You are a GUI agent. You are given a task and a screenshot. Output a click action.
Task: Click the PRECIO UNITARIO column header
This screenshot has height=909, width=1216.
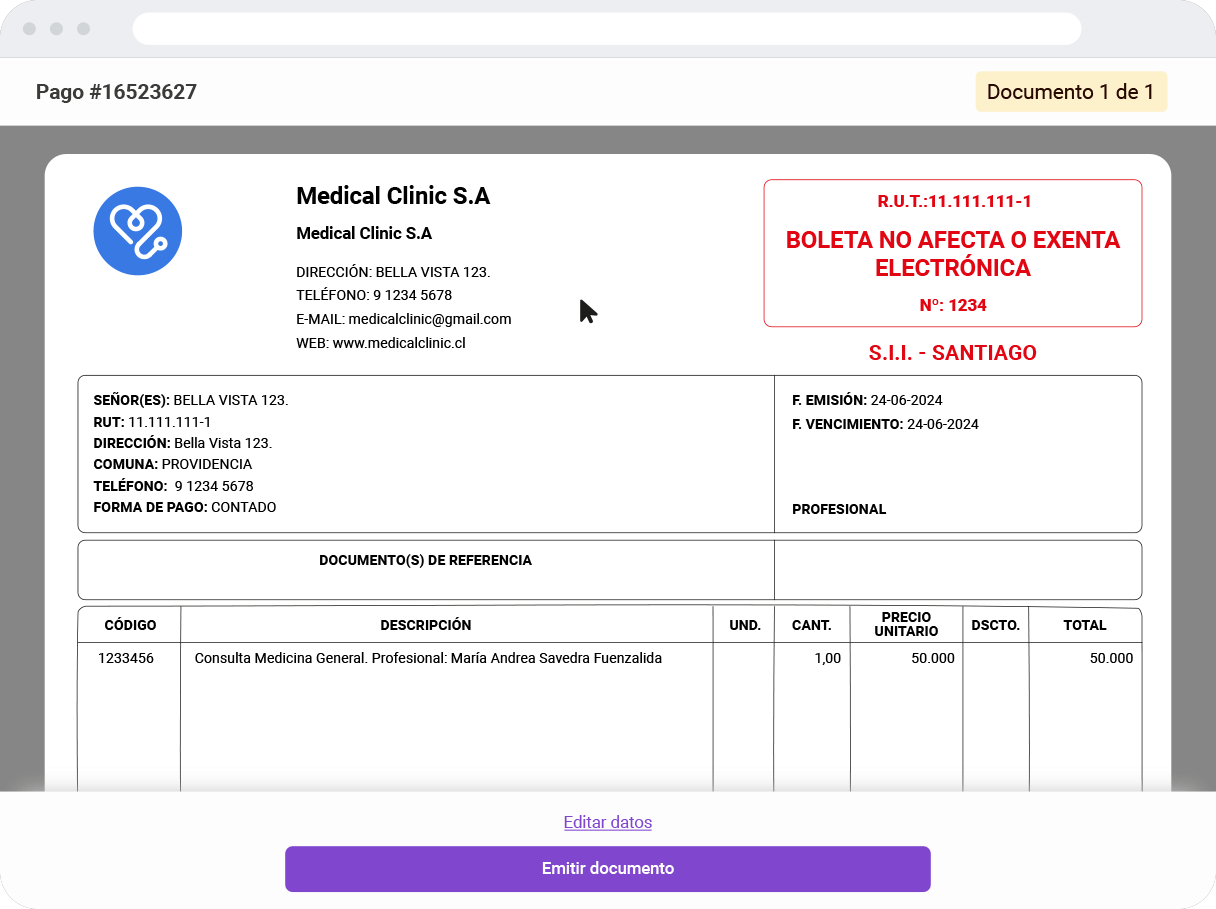[906, 624]
